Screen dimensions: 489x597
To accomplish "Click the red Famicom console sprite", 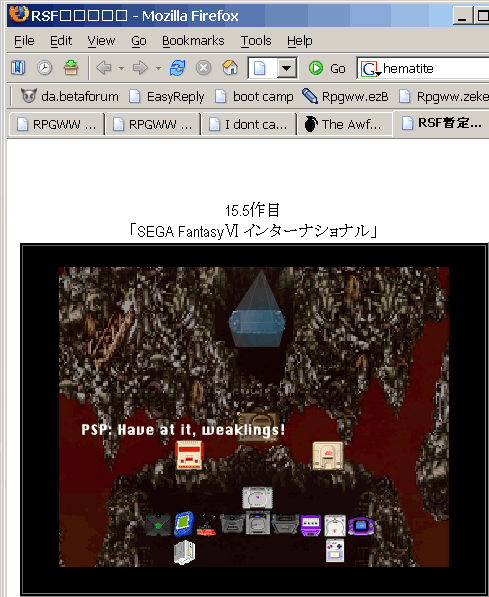I will 190,455.
